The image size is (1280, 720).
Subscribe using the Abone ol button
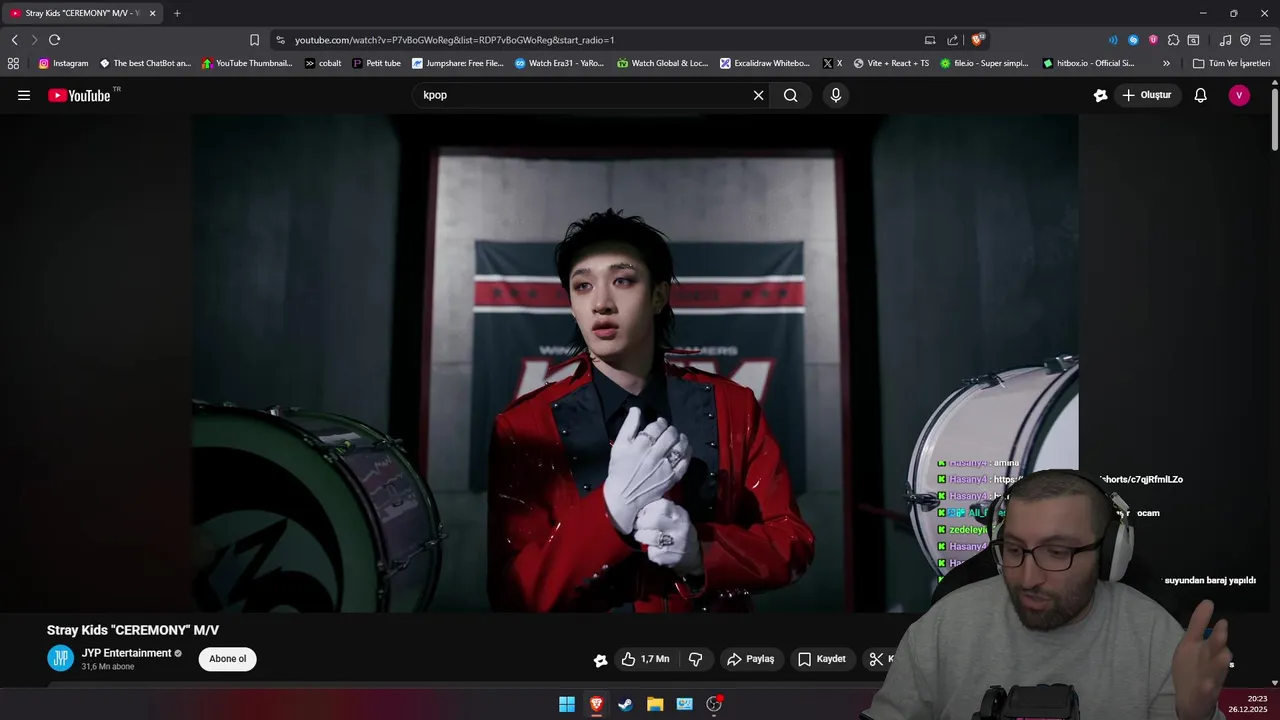click(227, 659)
